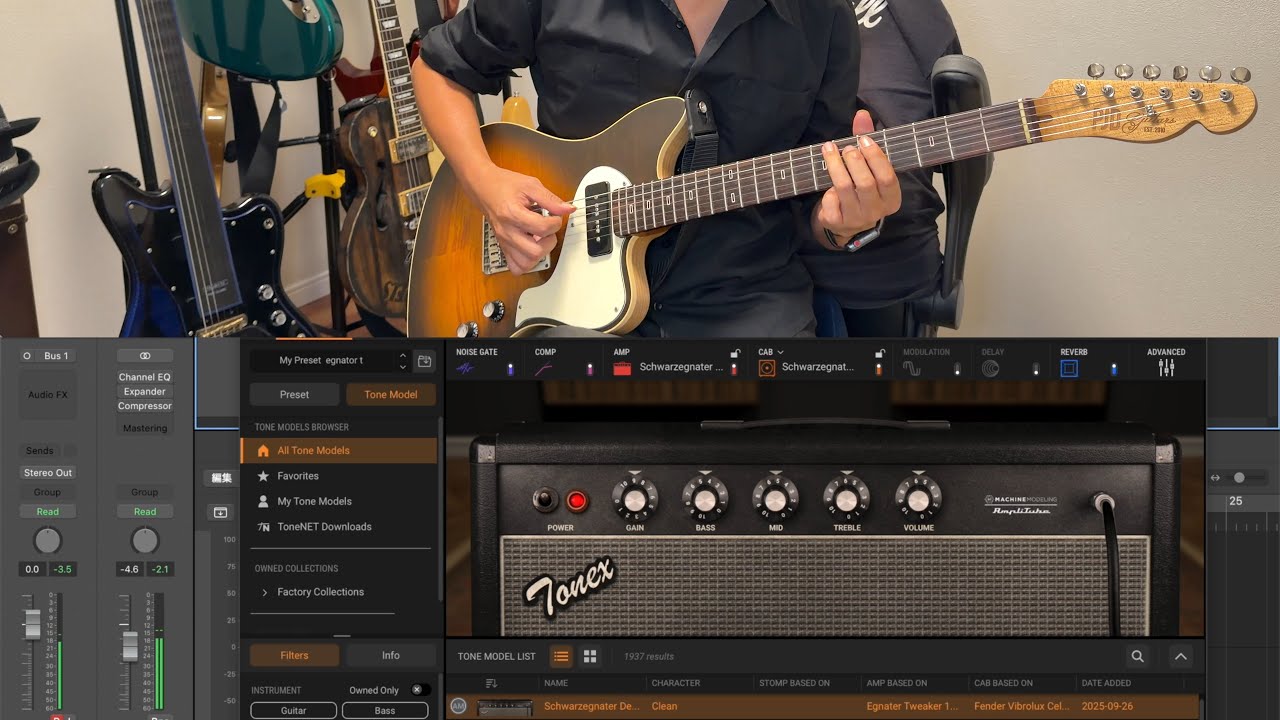The width and height of the screenshot is (1280, 720).
Task: Sort by DATE ADDED column header
Action: coord(1106,683)
